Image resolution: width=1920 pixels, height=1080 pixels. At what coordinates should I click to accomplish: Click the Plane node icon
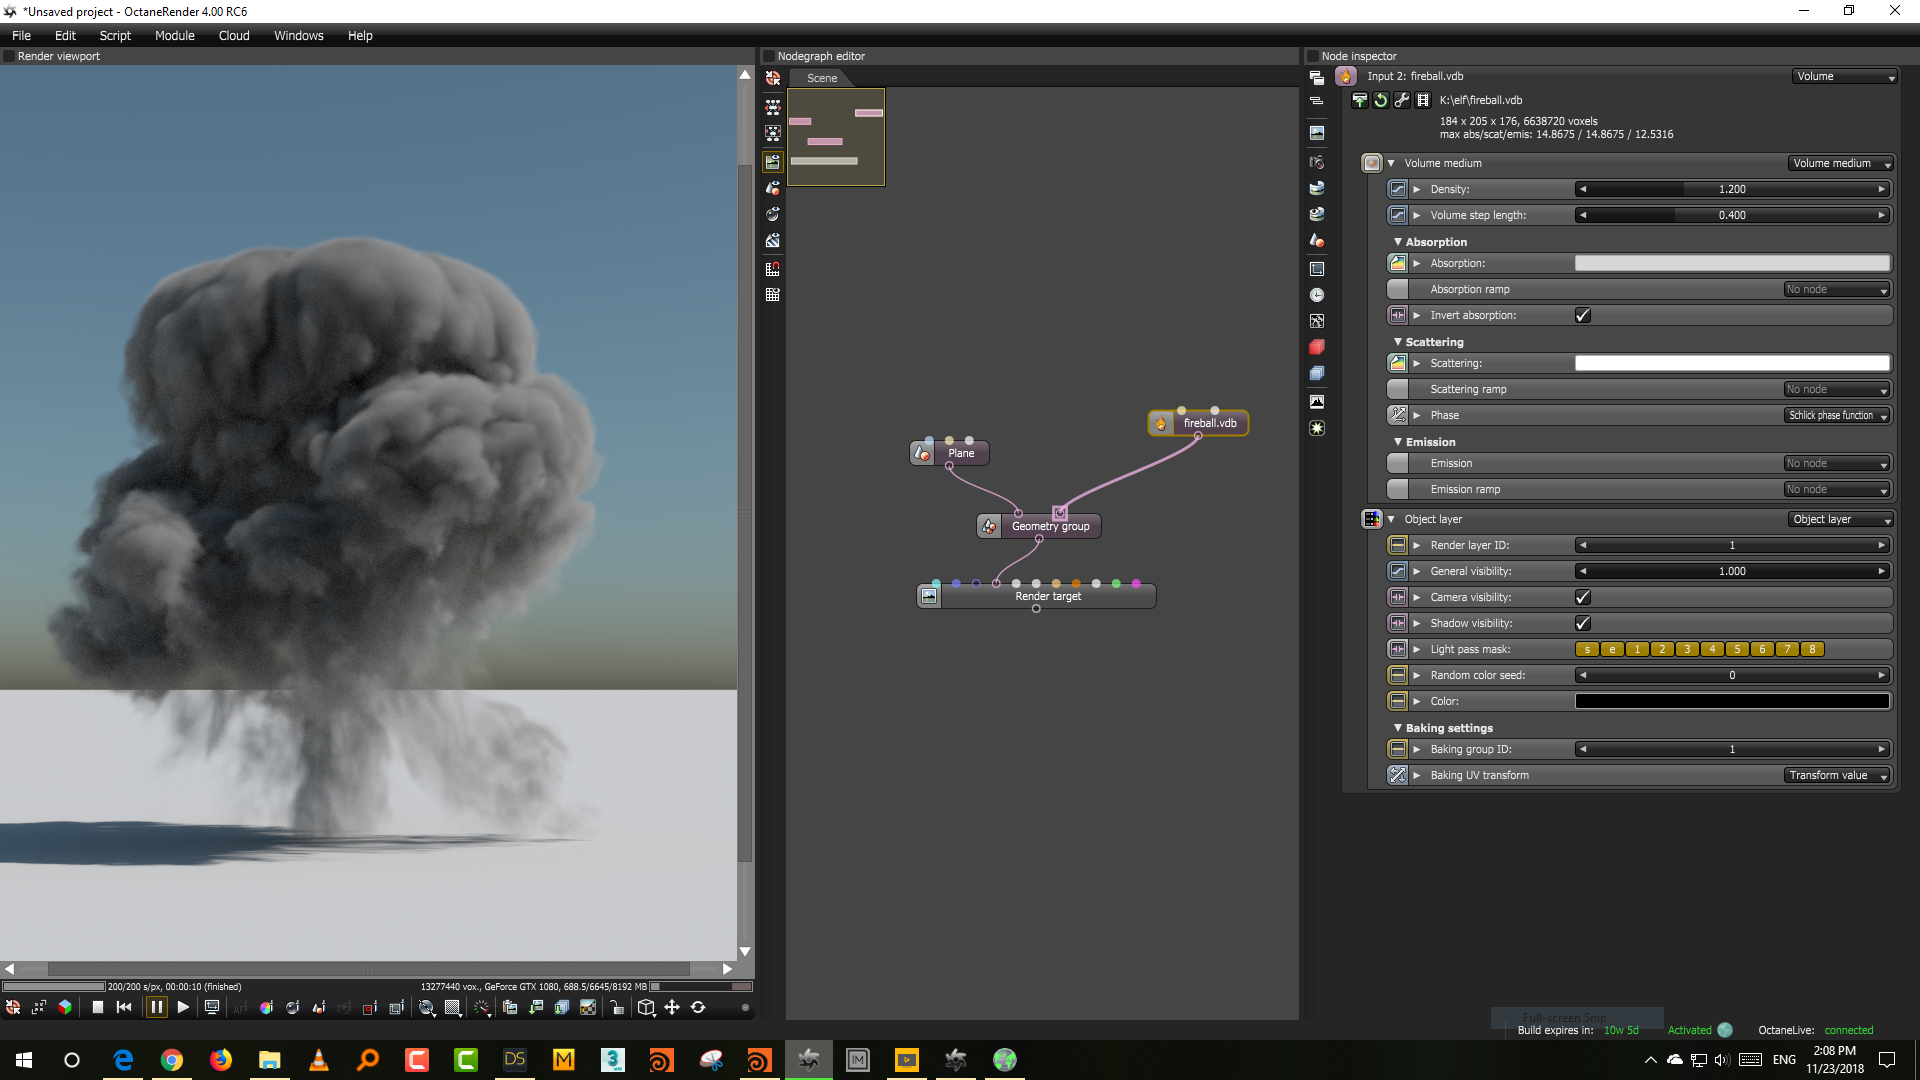coord(923,454)
